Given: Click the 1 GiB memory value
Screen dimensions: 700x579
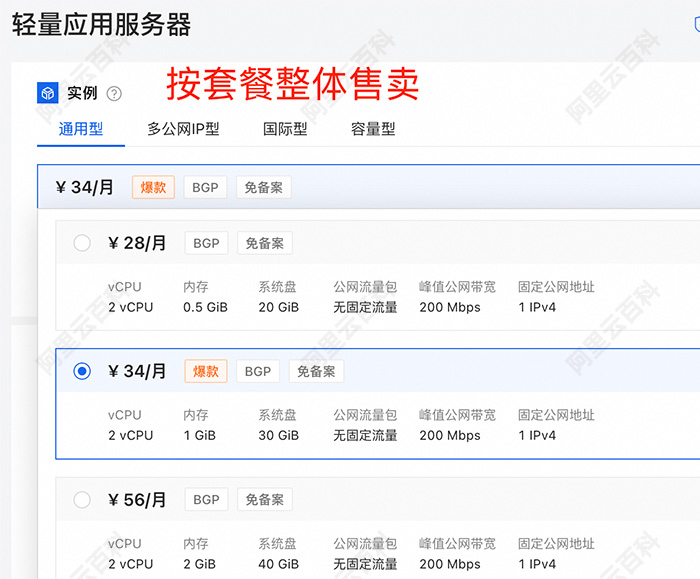Looking at the screenshot, I should click(x=200, y=435).
